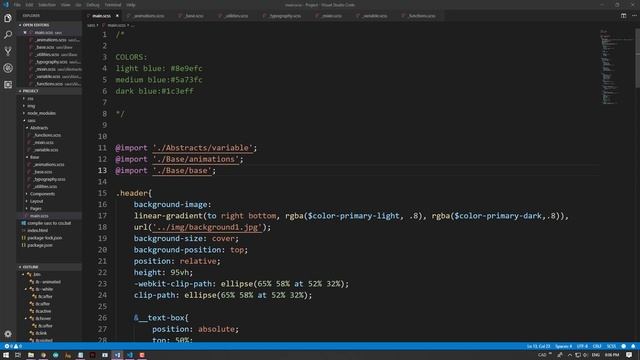Open the Manage gear in activity bar
Screen dimensions: 640x360
(x=8, y=334)
